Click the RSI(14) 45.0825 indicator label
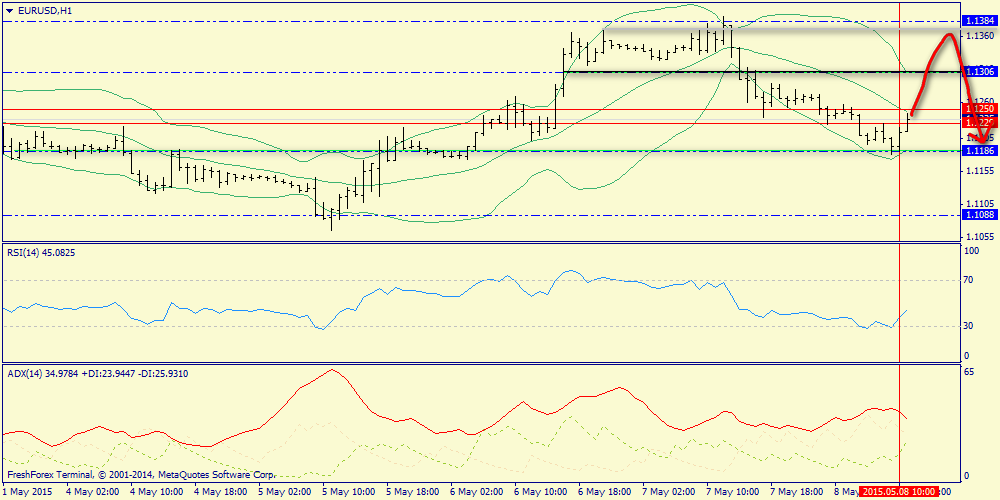1000x500 pixels. coord(40,253)
